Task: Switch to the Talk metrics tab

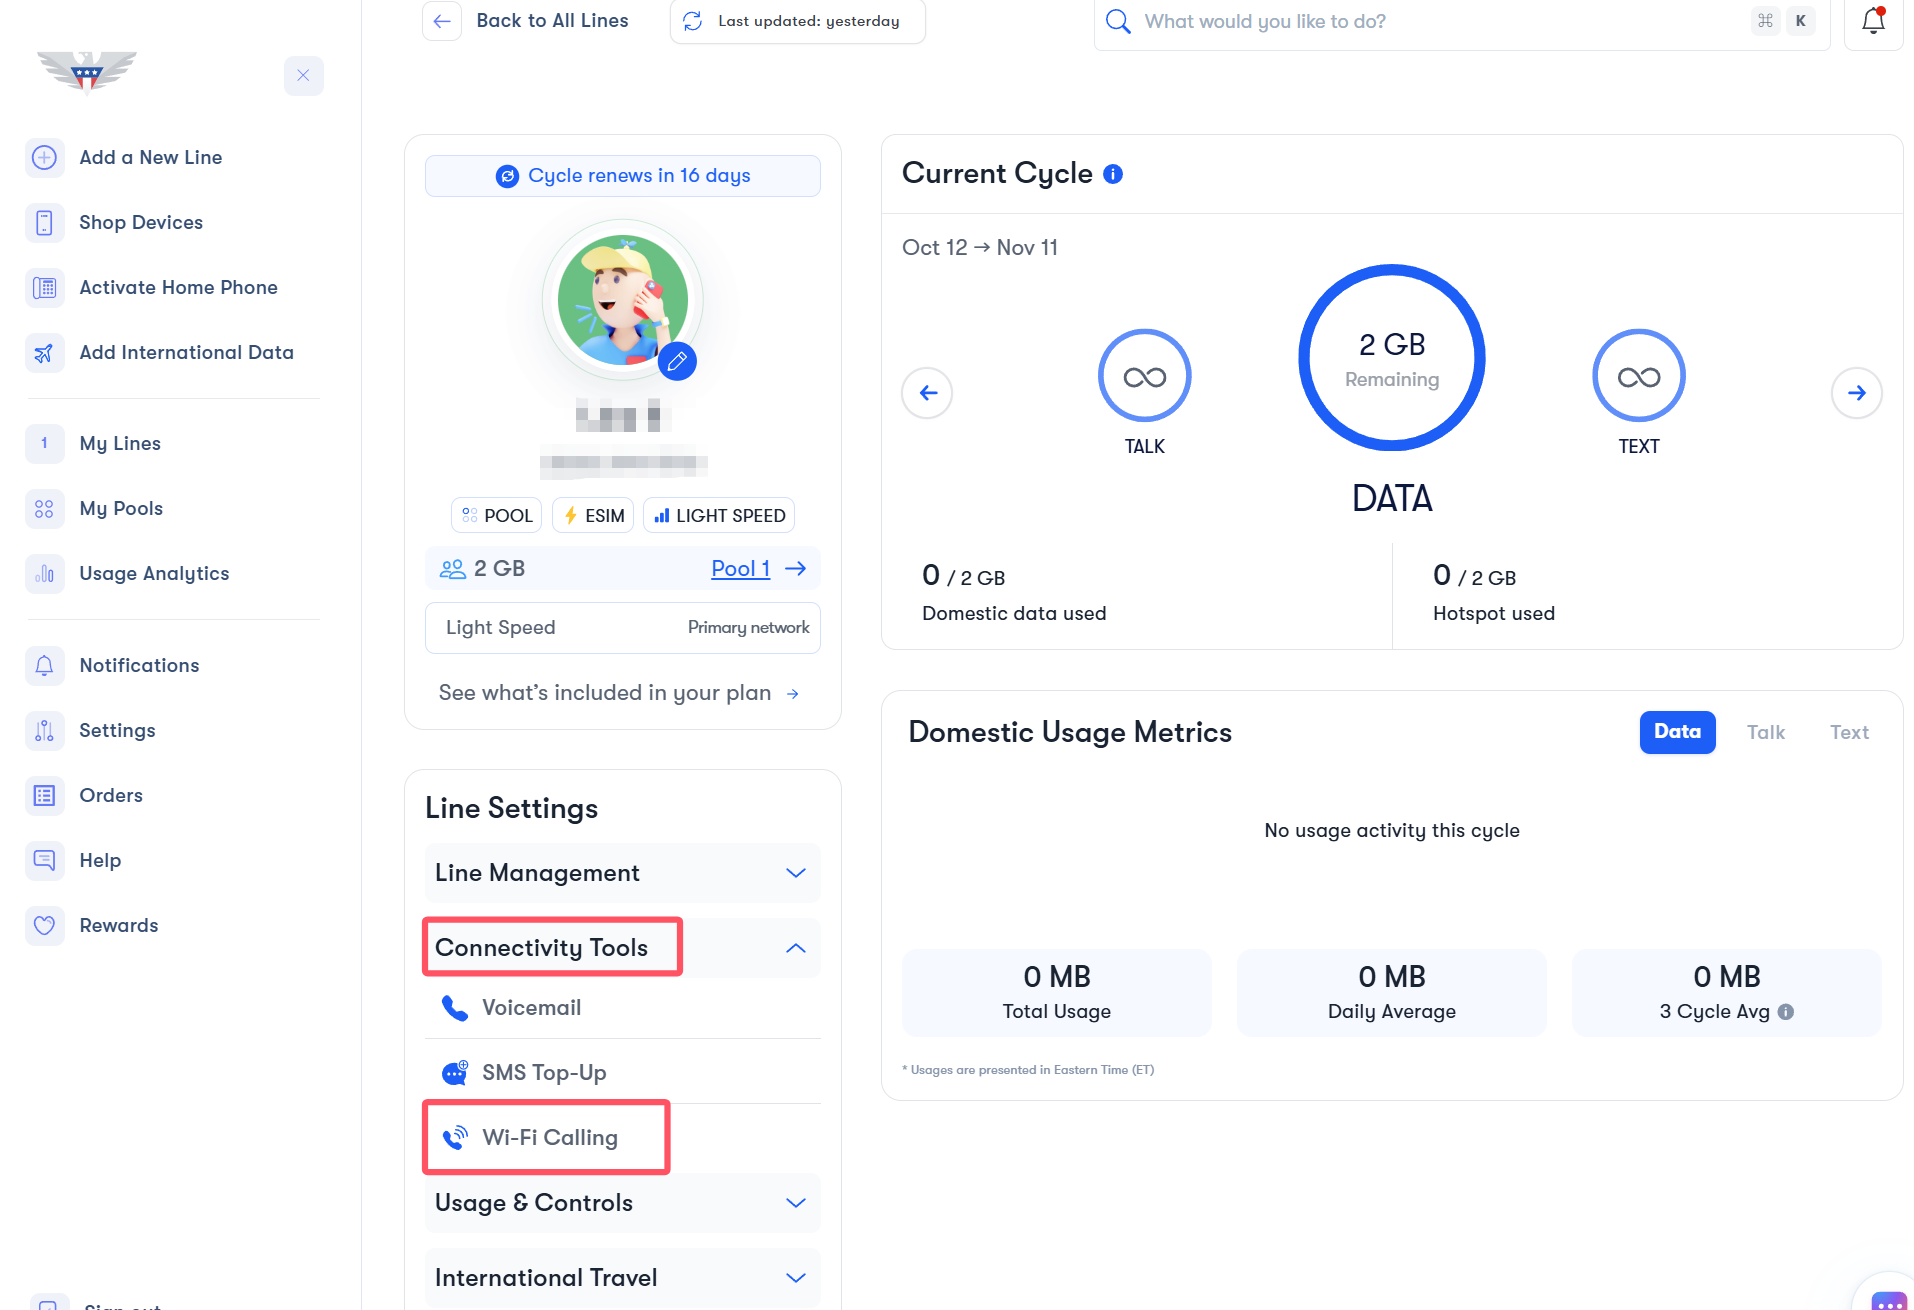Action: pyautogui.click(x=1765, y=733)
